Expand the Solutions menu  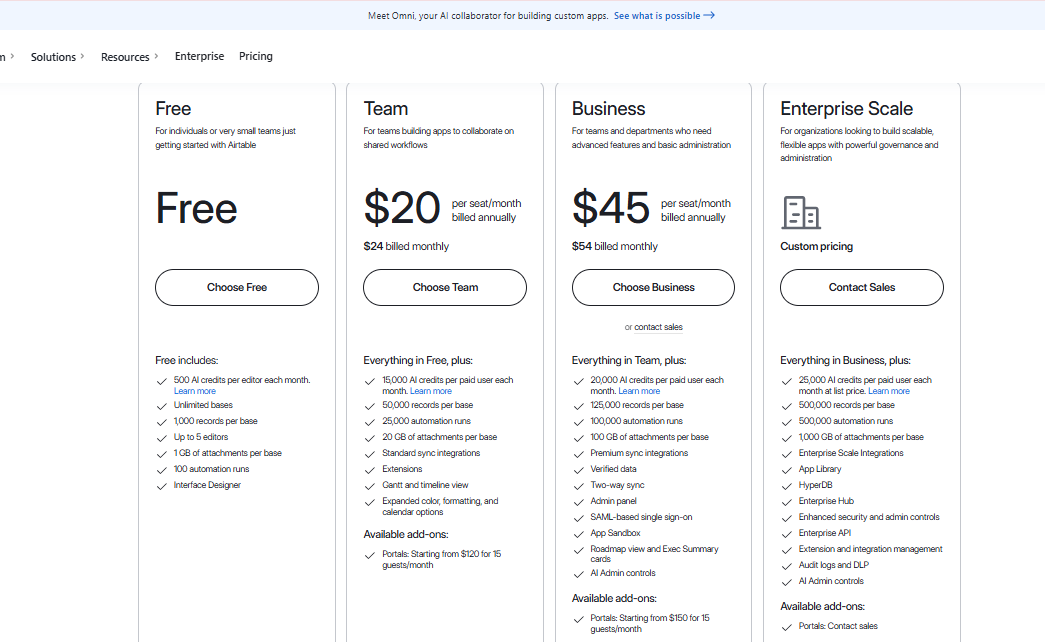(x=57, y=57)
